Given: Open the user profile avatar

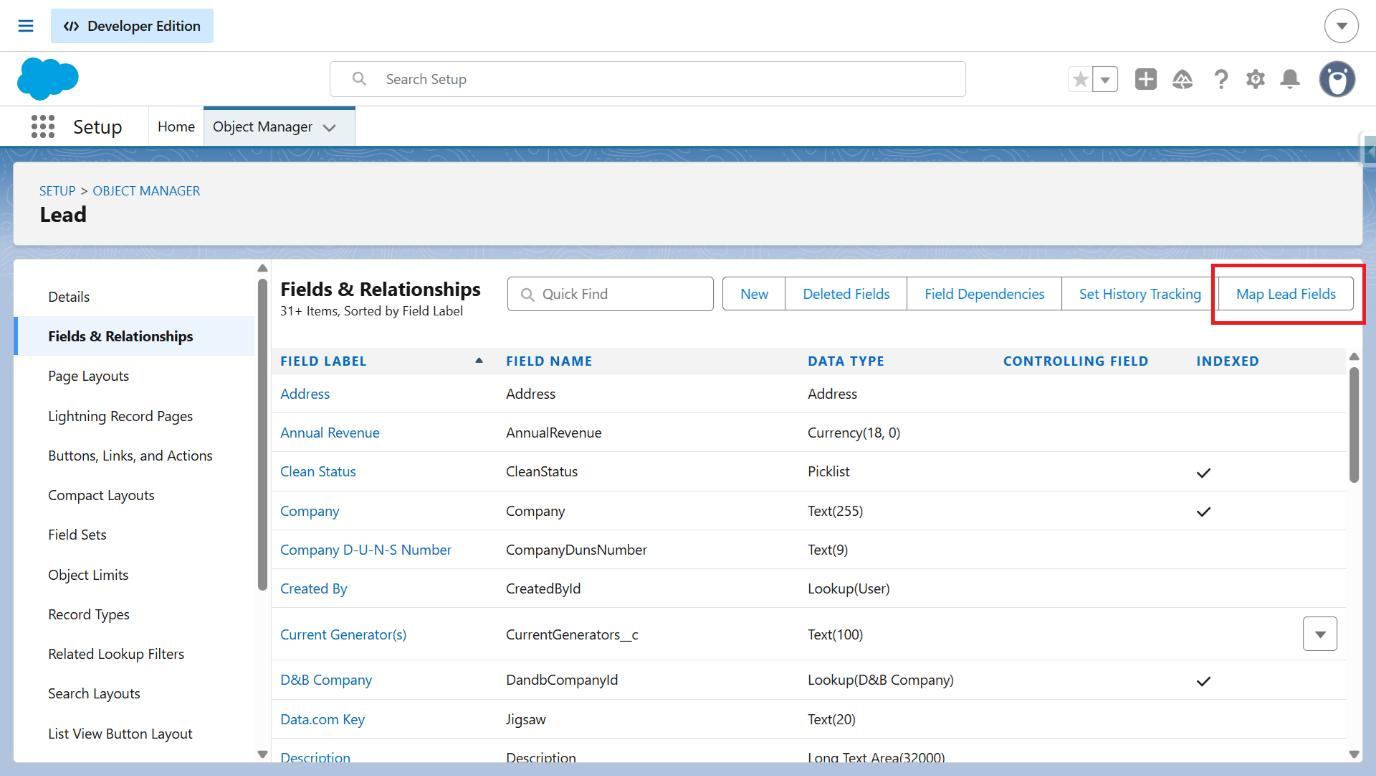Looking at the screenshot, I should click(x=1337, y=79).
